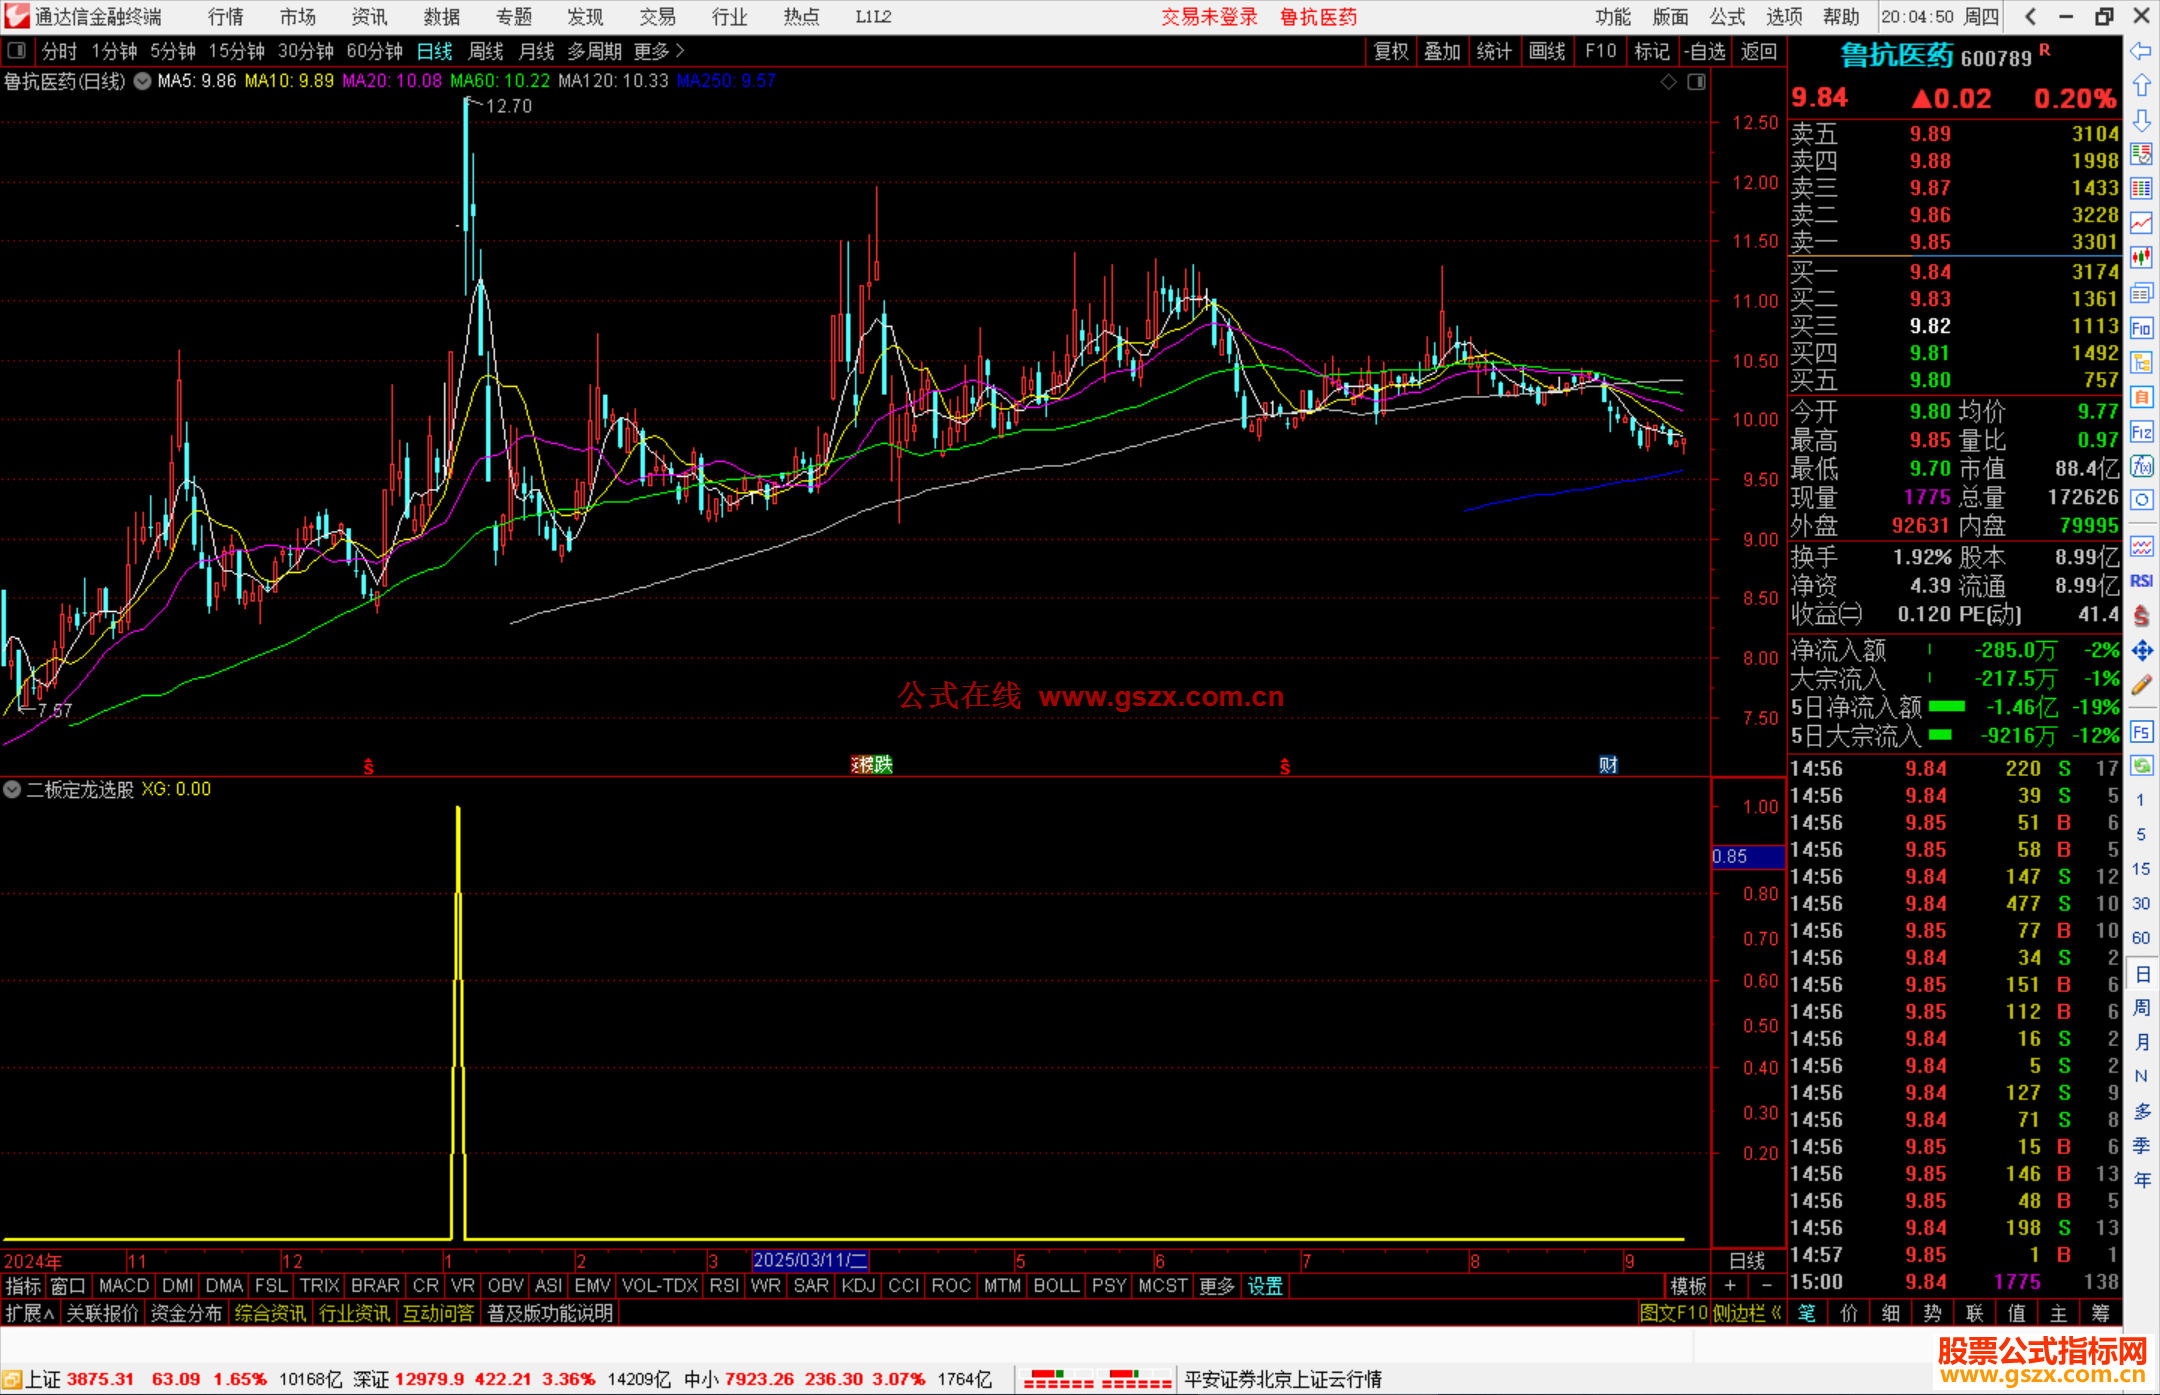Open the orange document icon in sidebar
Image resolution: width=2160 pixels, height=1395 pixels.
click(2141, 397)
